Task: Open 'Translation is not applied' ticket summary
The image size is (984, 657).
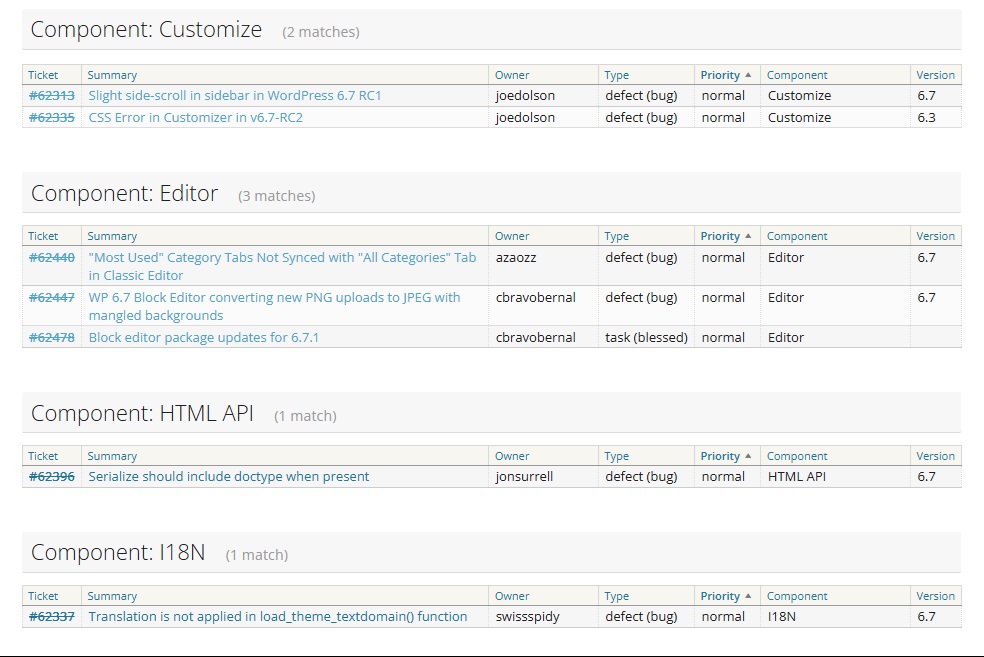Action: coord(277,617)
